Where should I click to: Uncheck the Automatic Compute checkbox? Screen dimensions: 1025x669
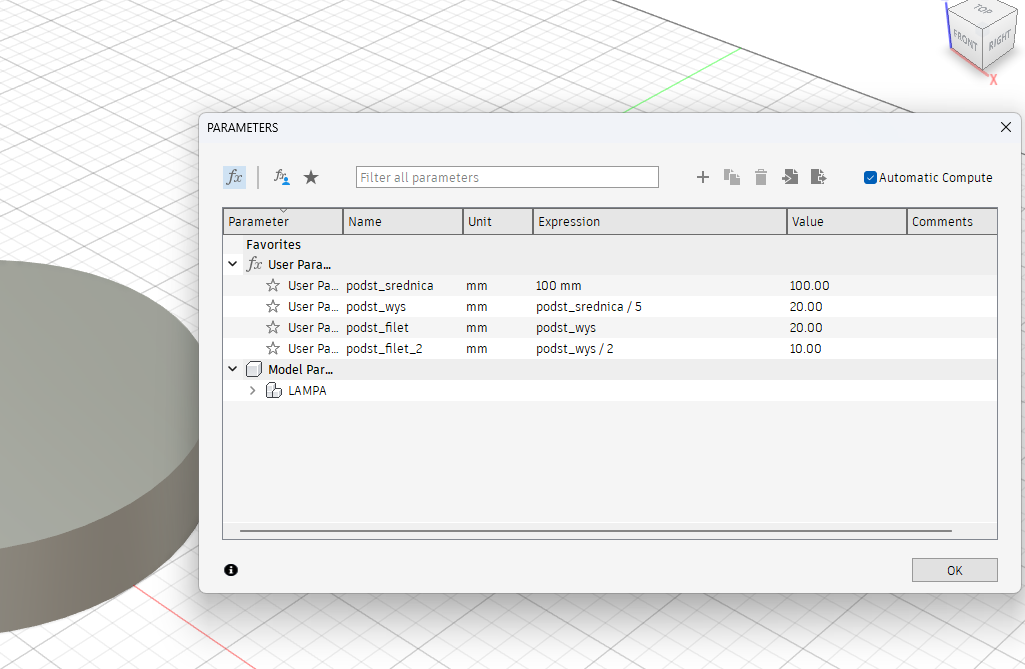pyautogui.click(x=870, y=178)
